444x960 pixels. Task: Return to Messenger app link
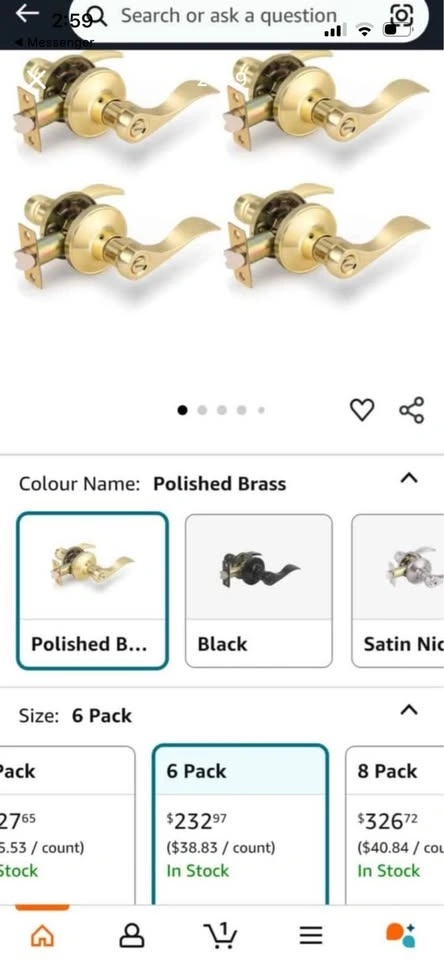point(54,42)
